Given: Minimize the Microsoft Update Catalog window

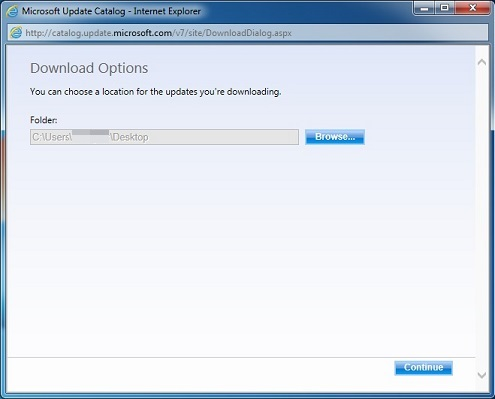Looking at the screenshot, I should pos(424,8).
